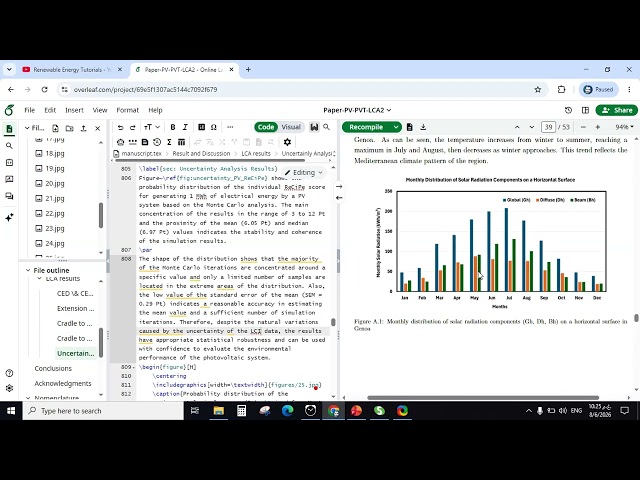Expand the project name Paper-PV-PVT-LCA2 menu
The image size is (640, 480).
(x=357, y=110)
